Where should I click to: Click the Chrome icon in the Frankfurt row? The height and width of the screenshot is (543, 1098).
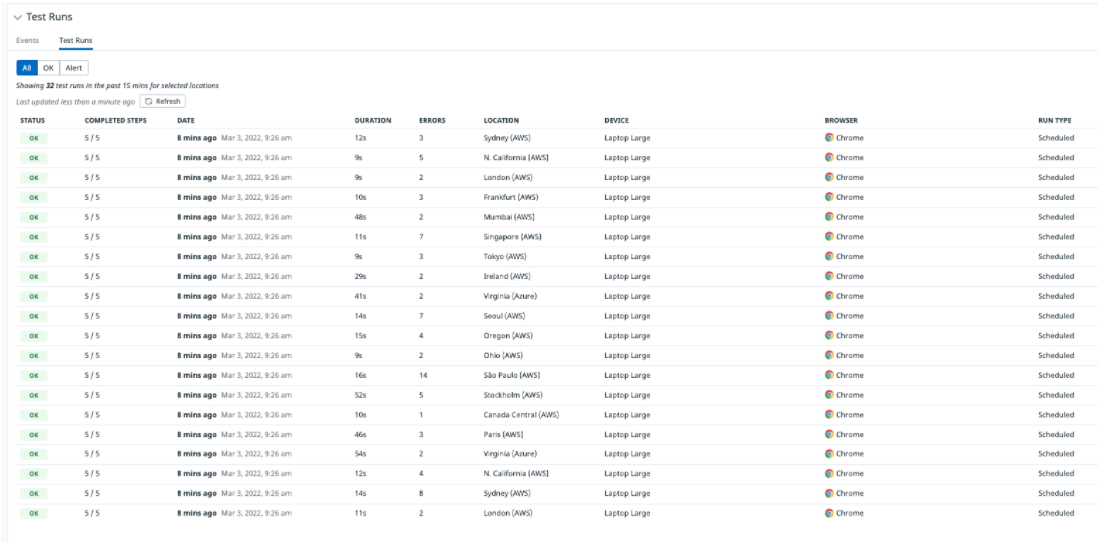click(x=829, y=197)
